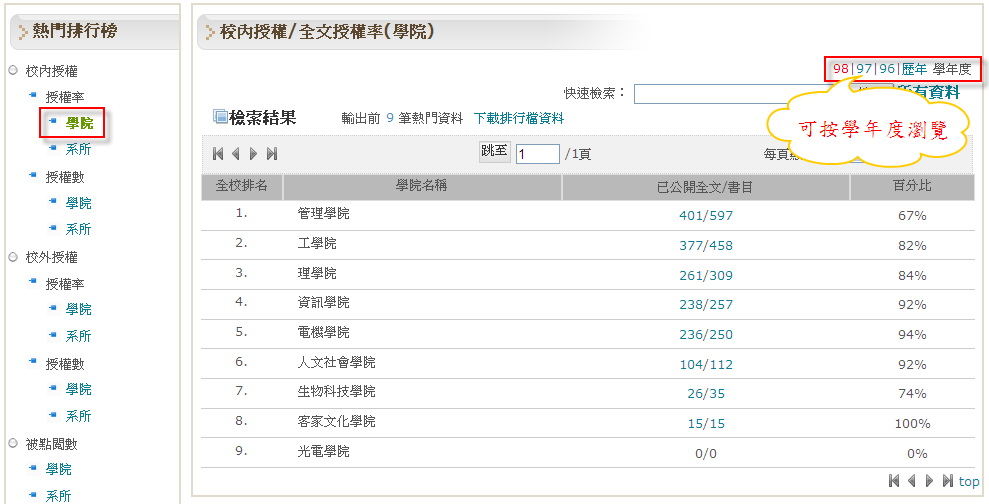Image resolution: width=989 pixels, height=504 pixels.
Task: Switch to academic year 97
Action: (x=864, y=69)
